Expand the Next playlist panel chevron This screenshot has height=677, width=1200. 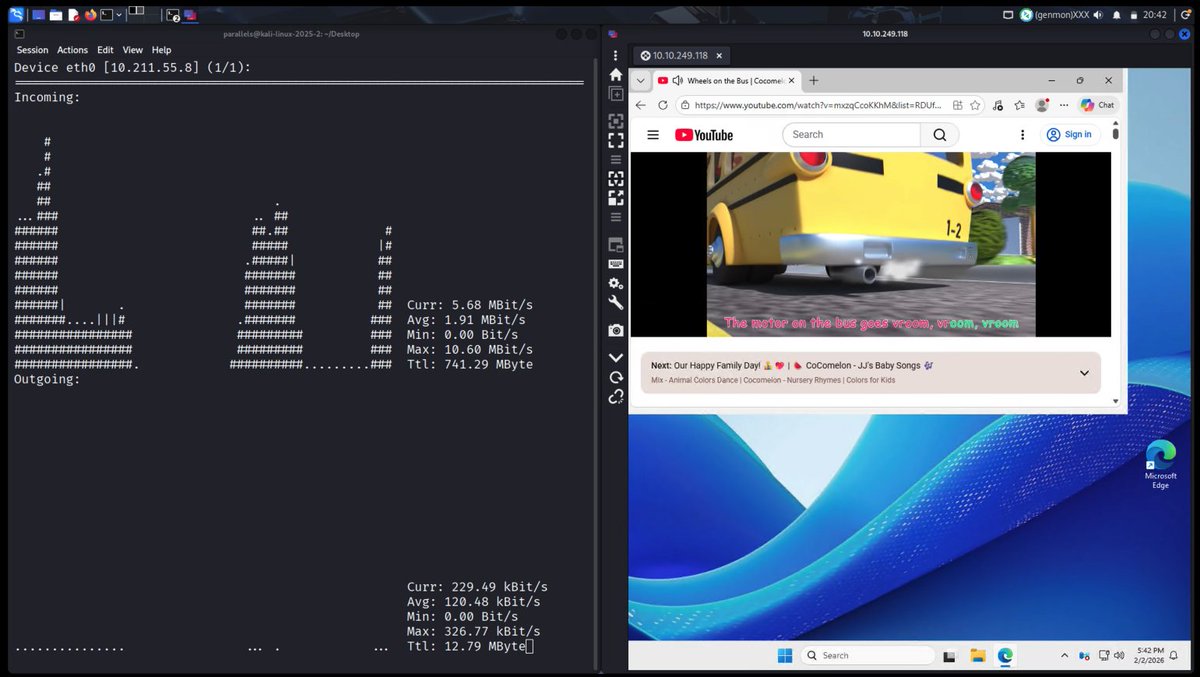click(x=1085, y=373)
